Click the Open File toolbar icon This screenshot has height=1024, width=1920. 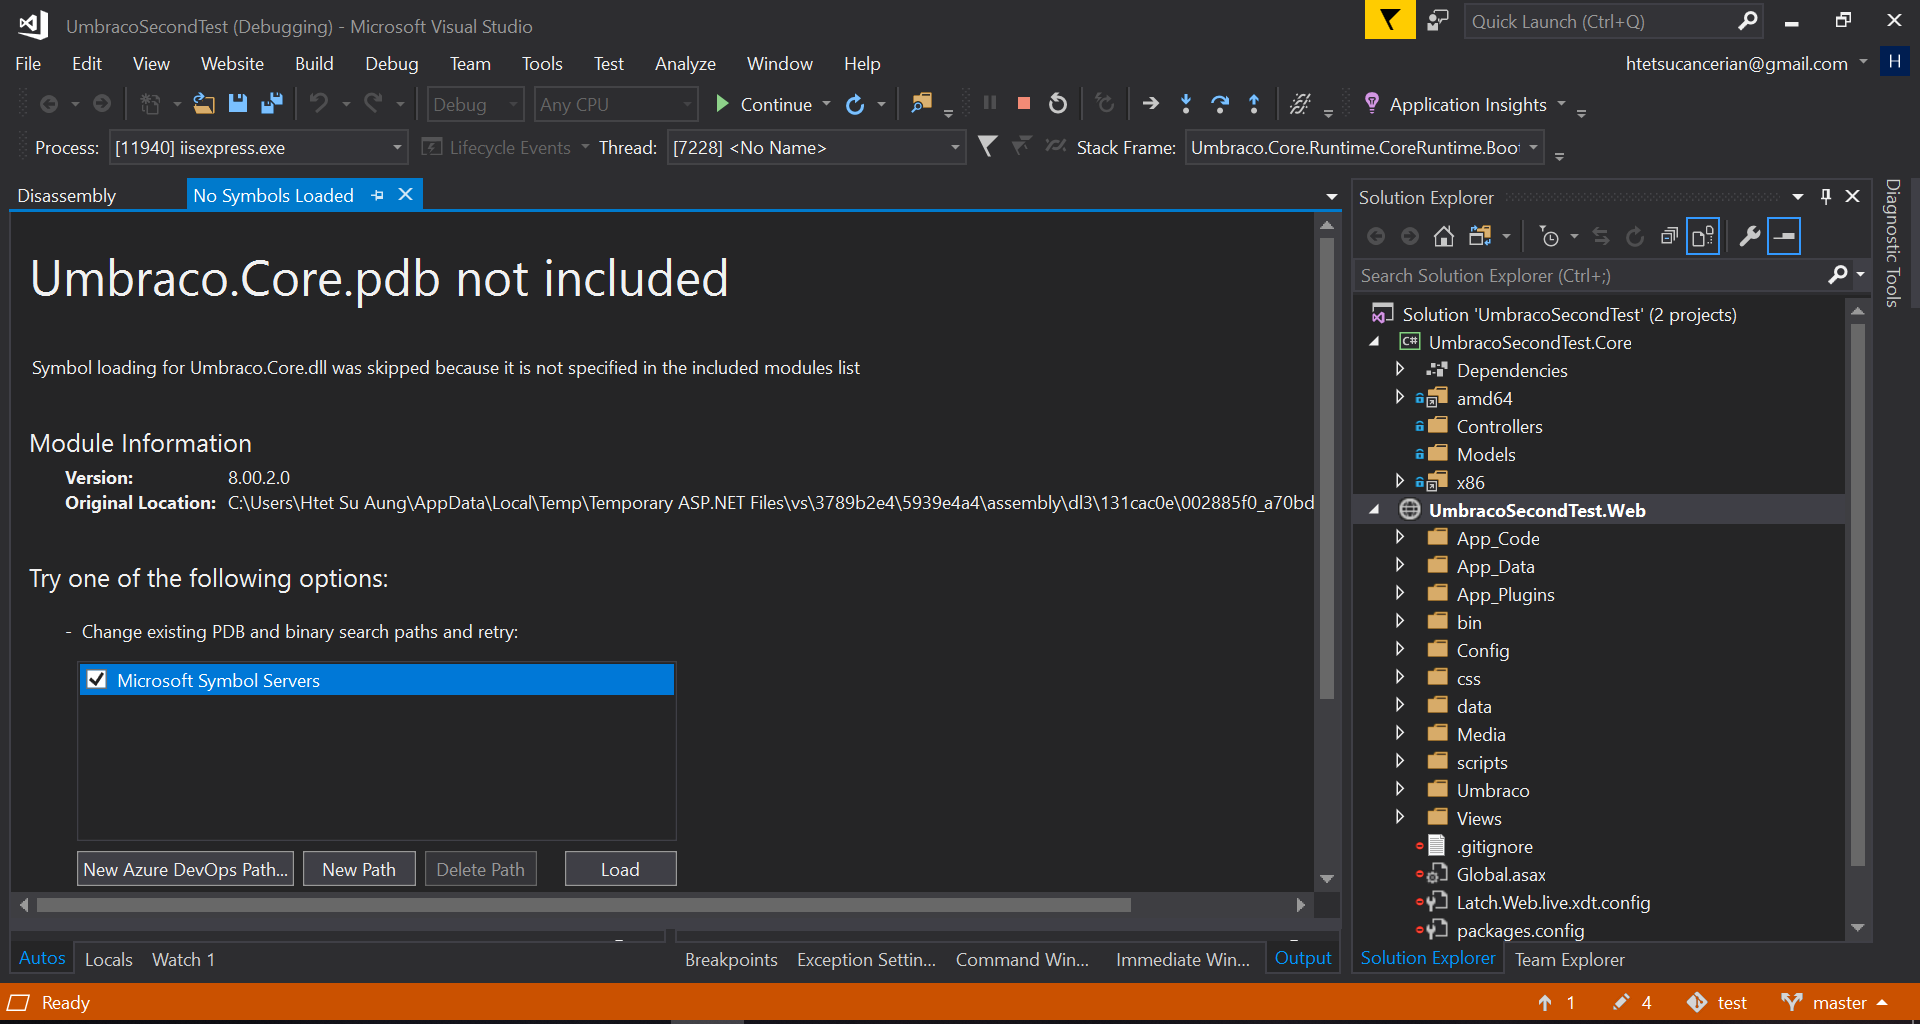pyautogui.click(x=204, y=104)
